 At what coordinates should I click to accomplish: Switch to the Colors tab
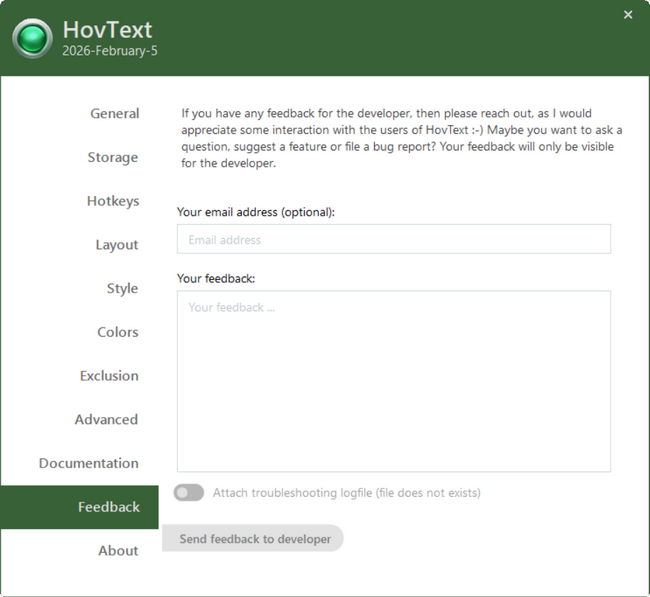click(117, 332)
